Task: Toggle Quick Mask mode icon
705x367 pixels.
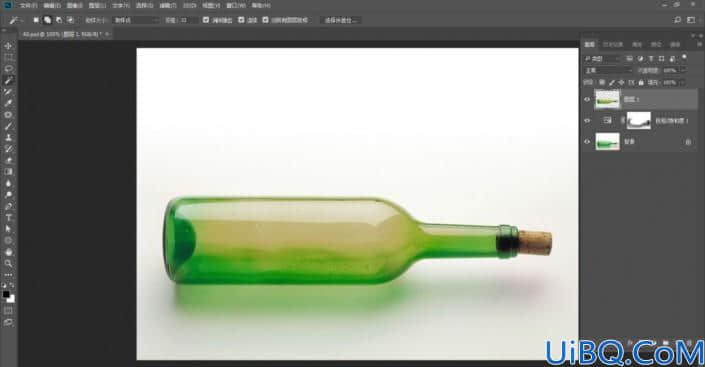Action: point(8,310)
